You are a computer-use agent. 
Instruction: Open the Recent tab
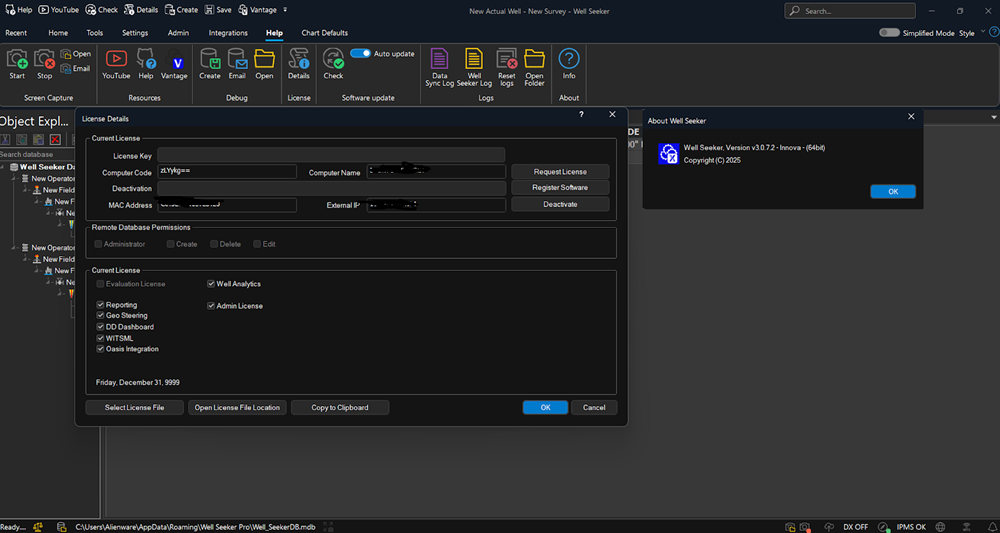[x=17, y=33]
